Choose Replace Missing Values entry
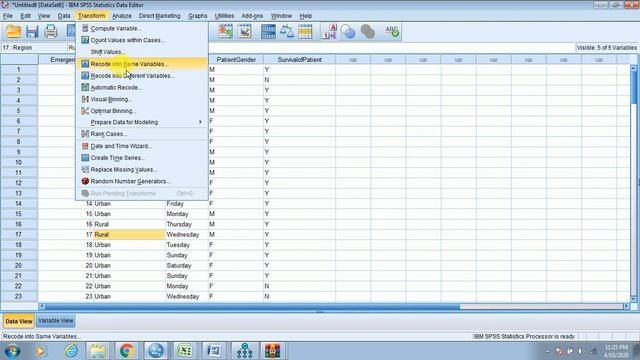Viewport: 640px width, 360px height. pyautogui.click(x=142, y=169)
